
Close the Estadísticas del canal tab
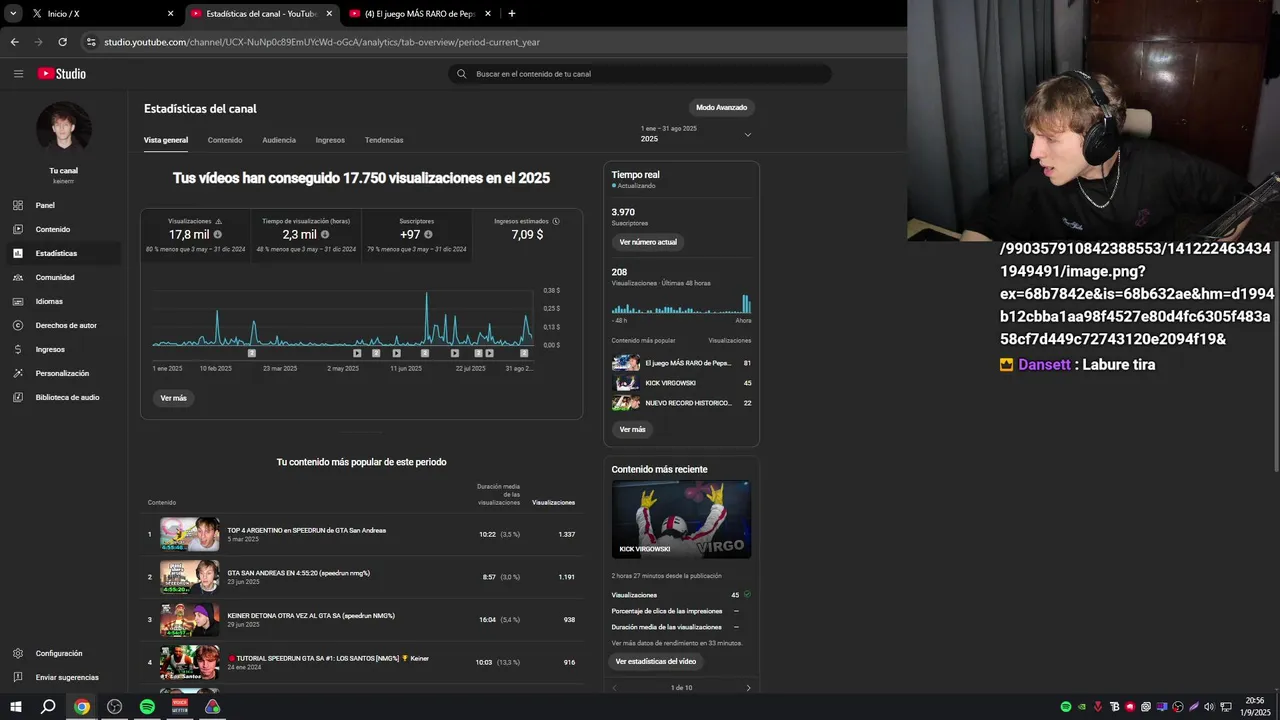point(329,14)
